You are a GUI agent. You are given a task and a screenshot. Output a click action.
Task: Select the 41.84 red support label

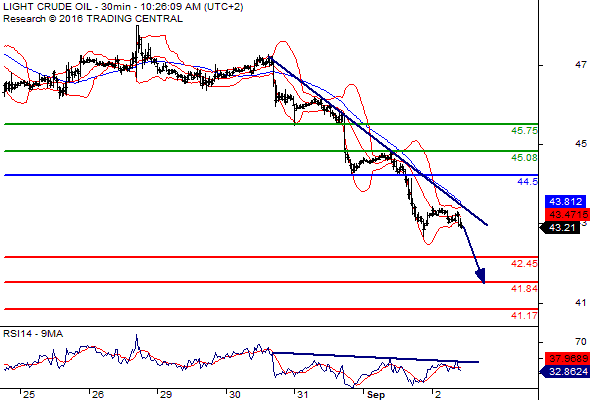(524, 289)
